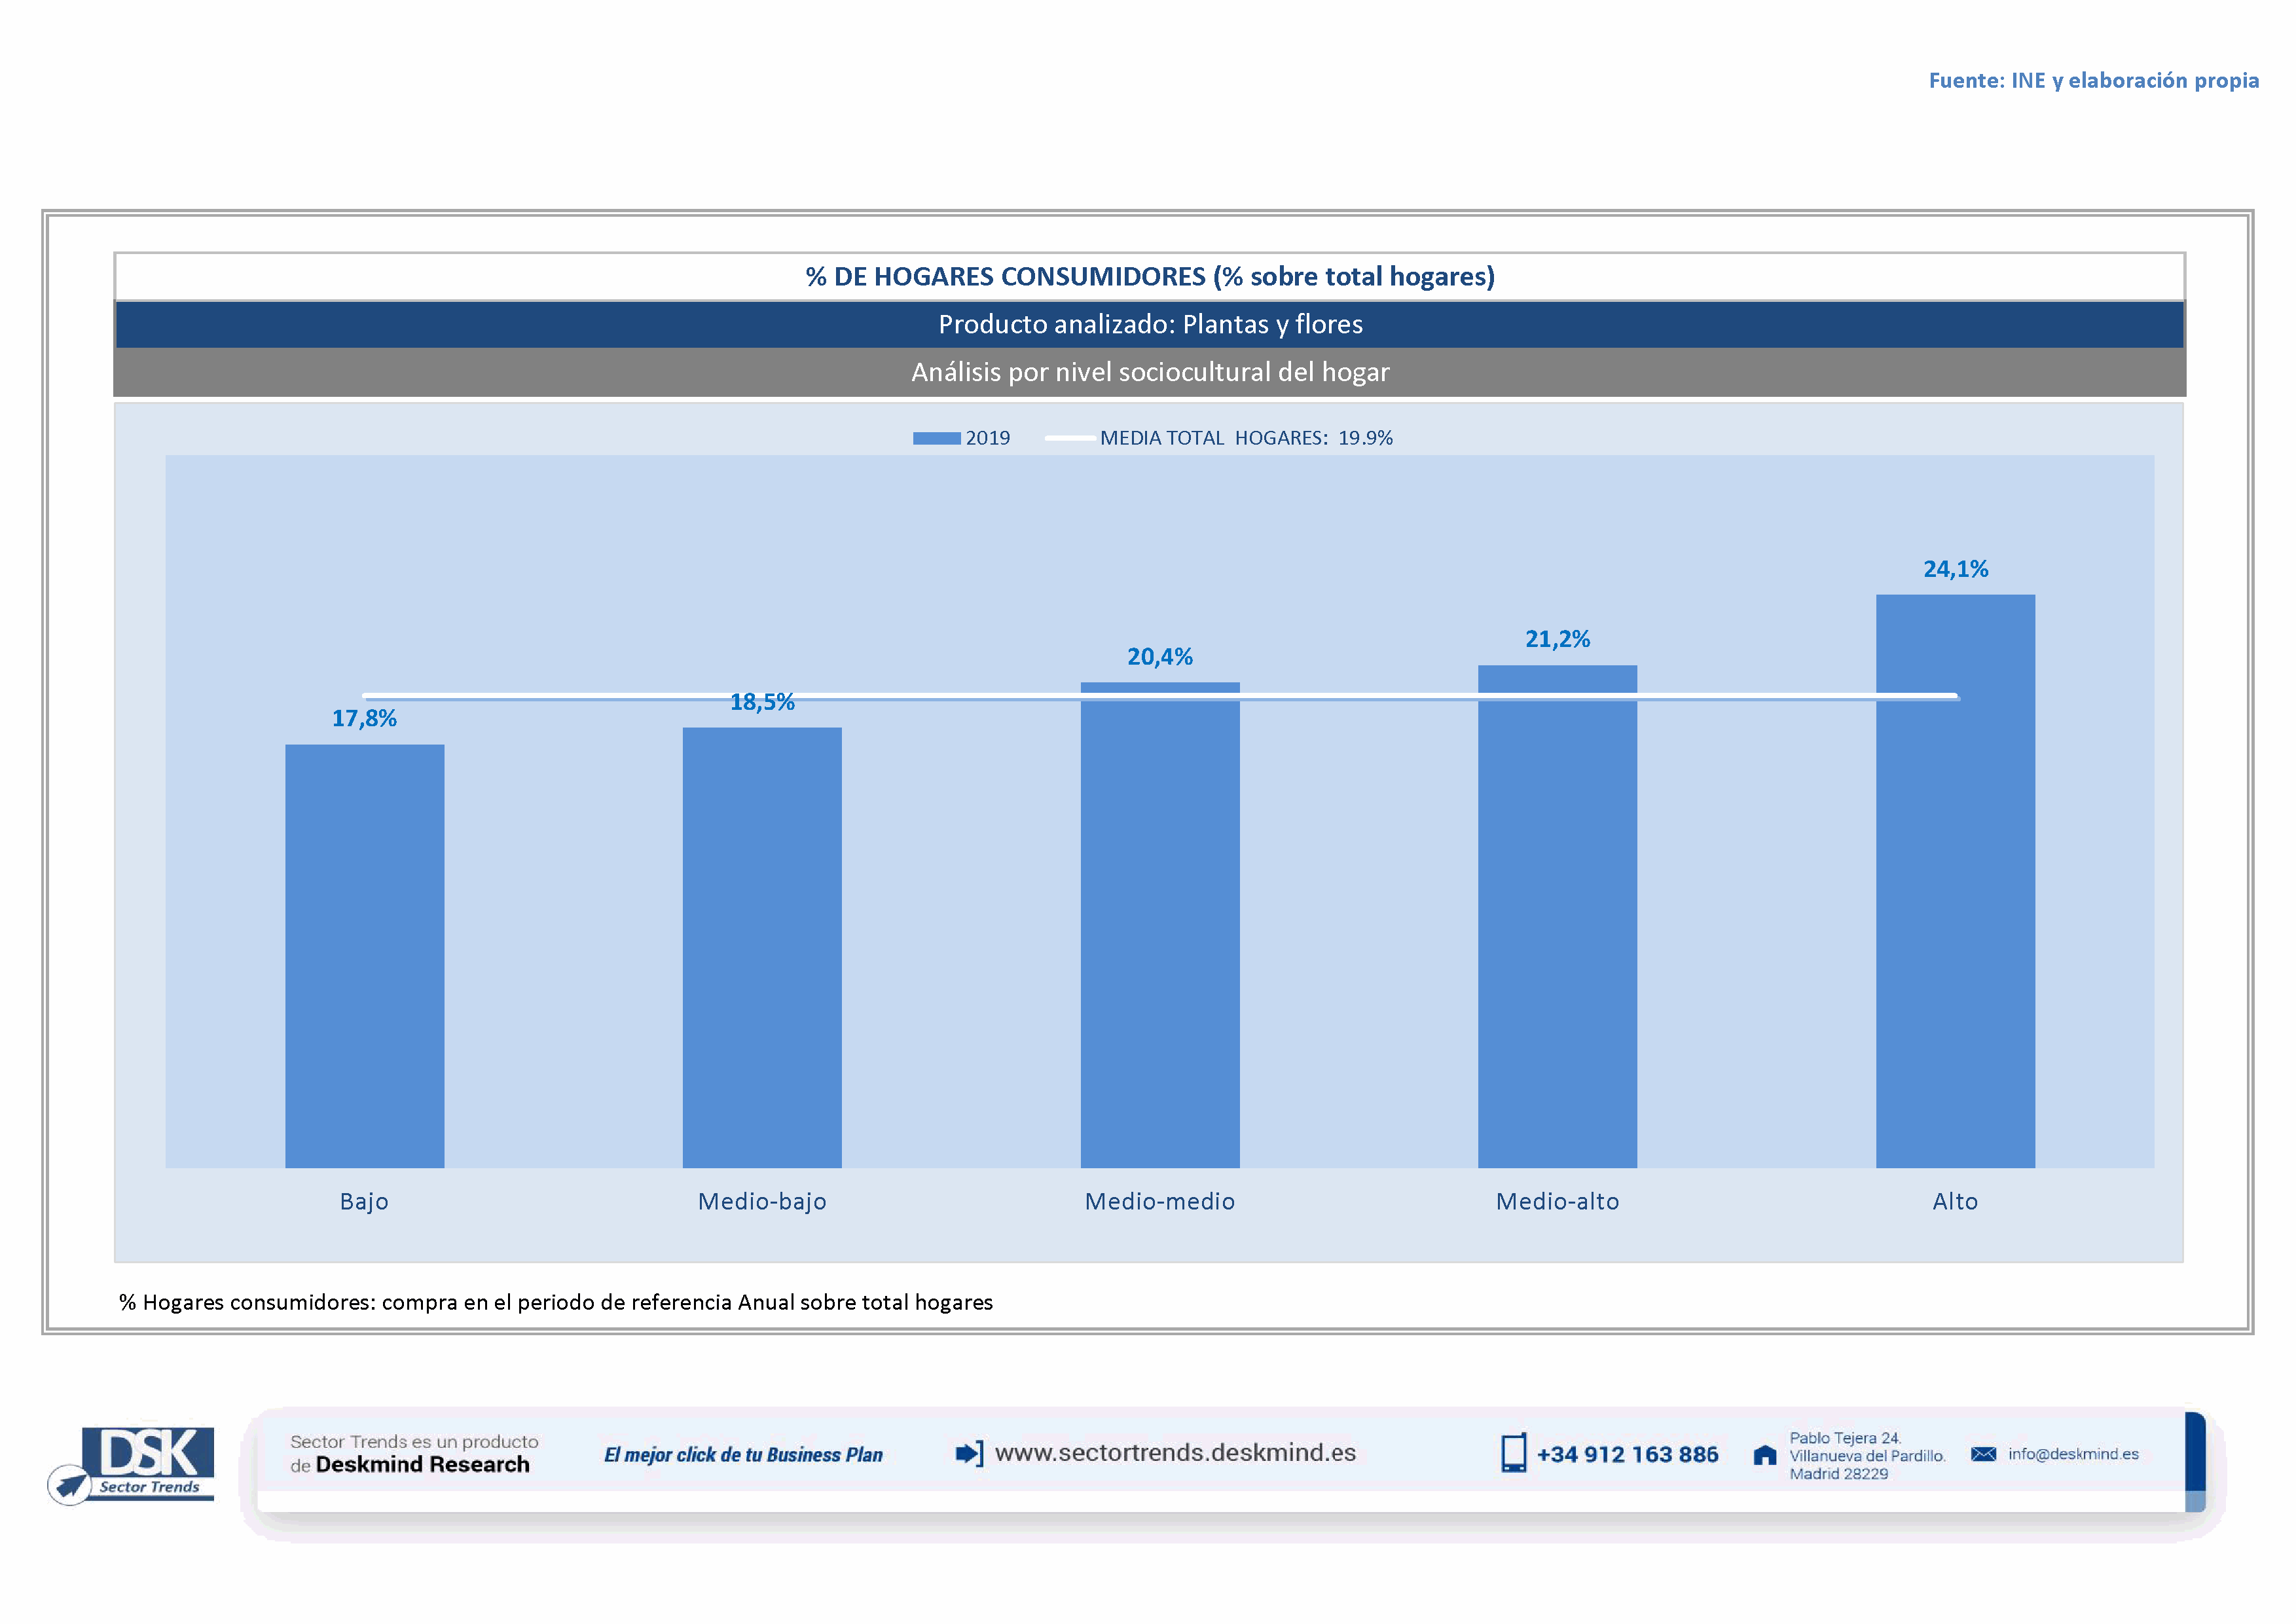
Task: Click the mobile phone icon in footer
Action: pos(1513,1453)
